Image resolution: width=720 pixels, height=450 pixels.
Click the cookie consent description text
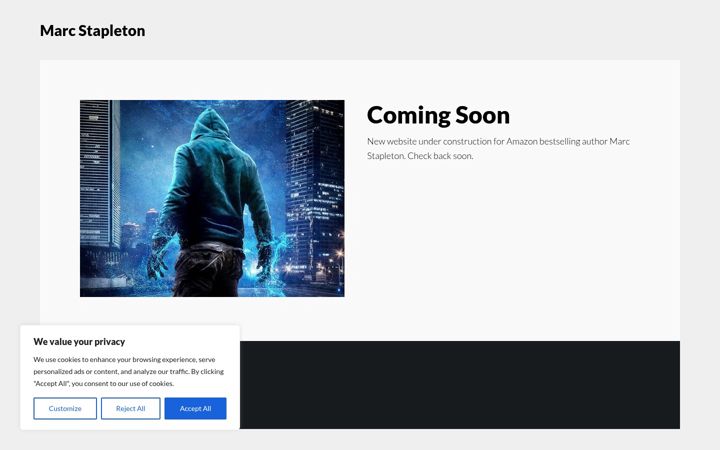[129, 371]
